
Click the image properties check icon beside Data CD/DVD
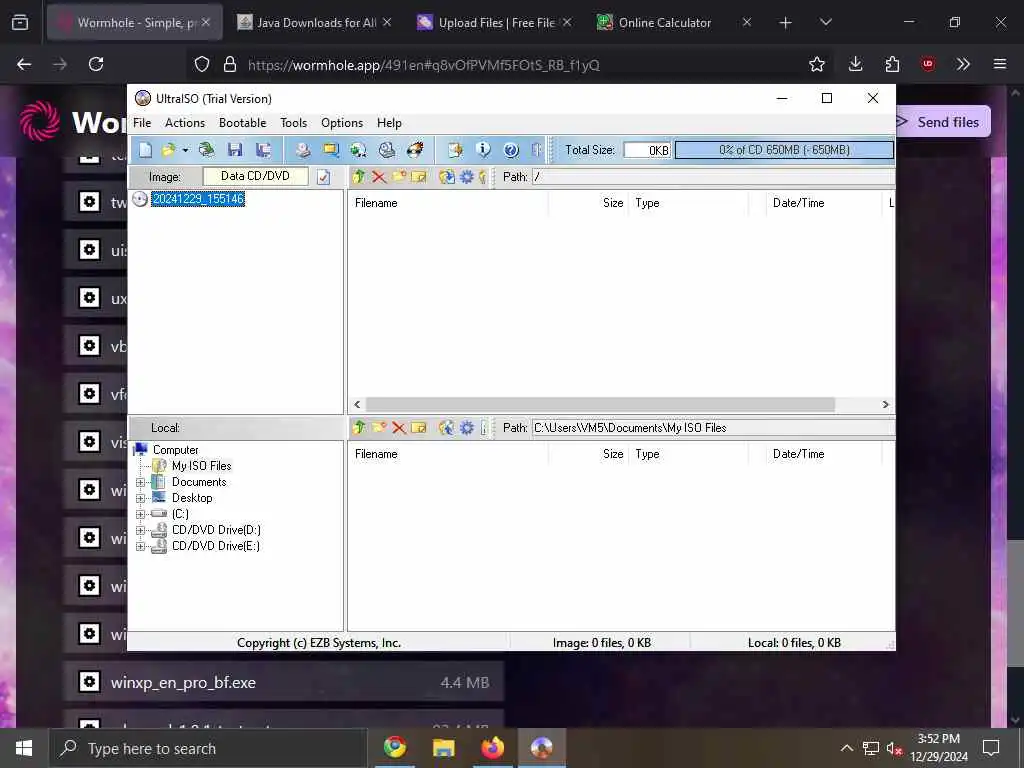click(x=323, y=177)
